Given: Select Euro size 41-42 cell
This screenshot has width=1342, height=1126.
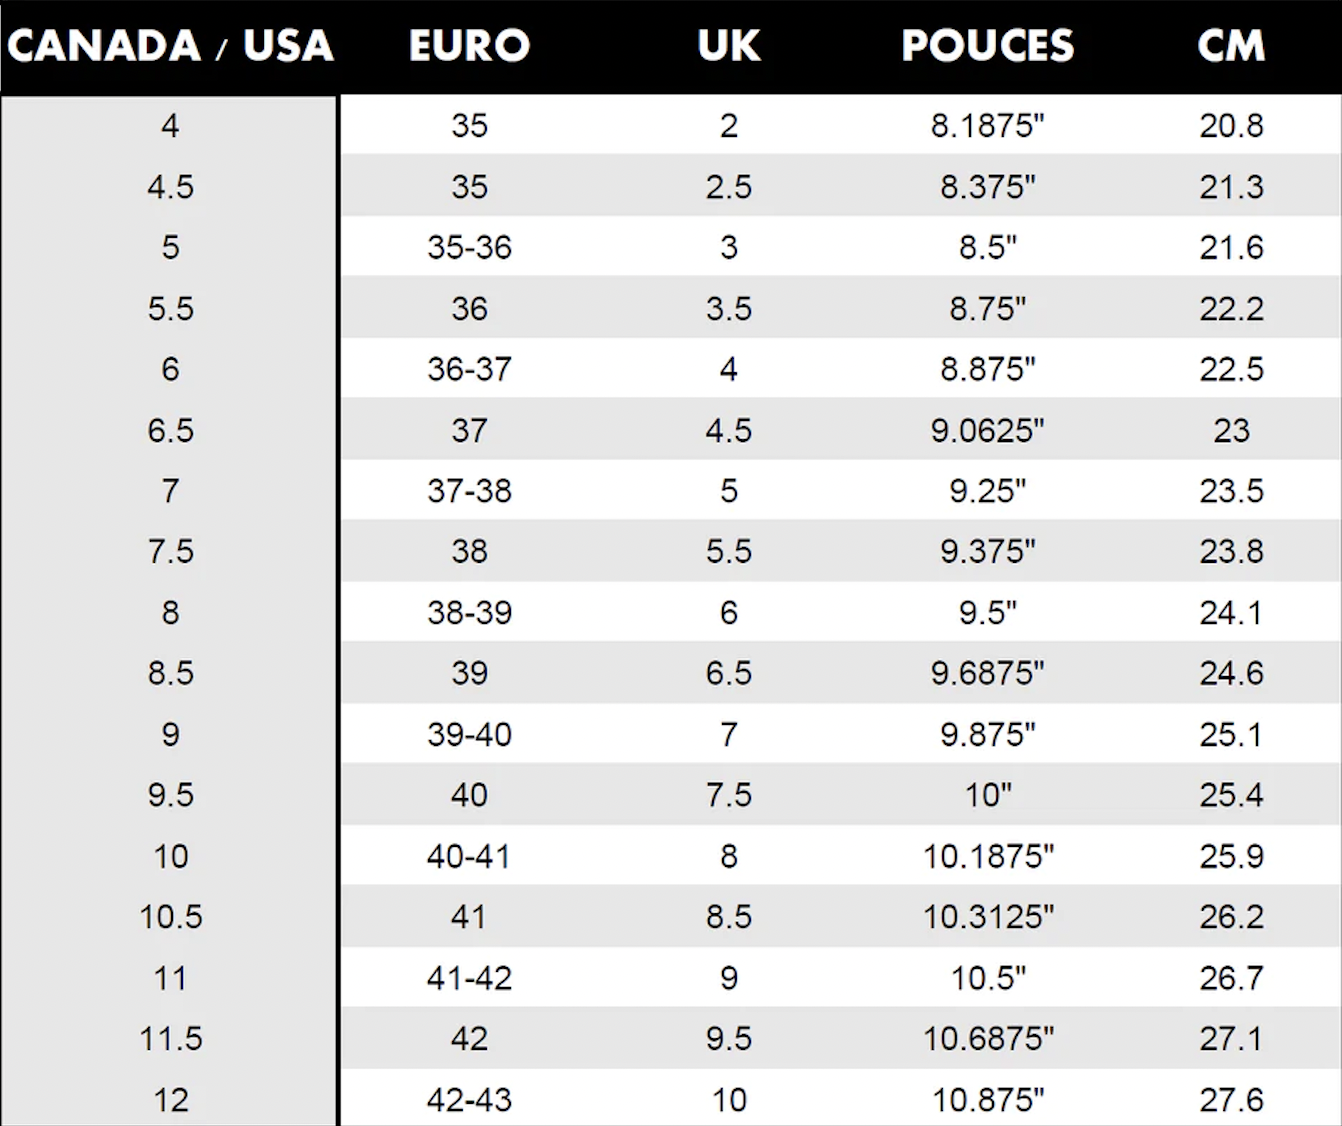Looking at the screenshot, I should click(469, 978).
